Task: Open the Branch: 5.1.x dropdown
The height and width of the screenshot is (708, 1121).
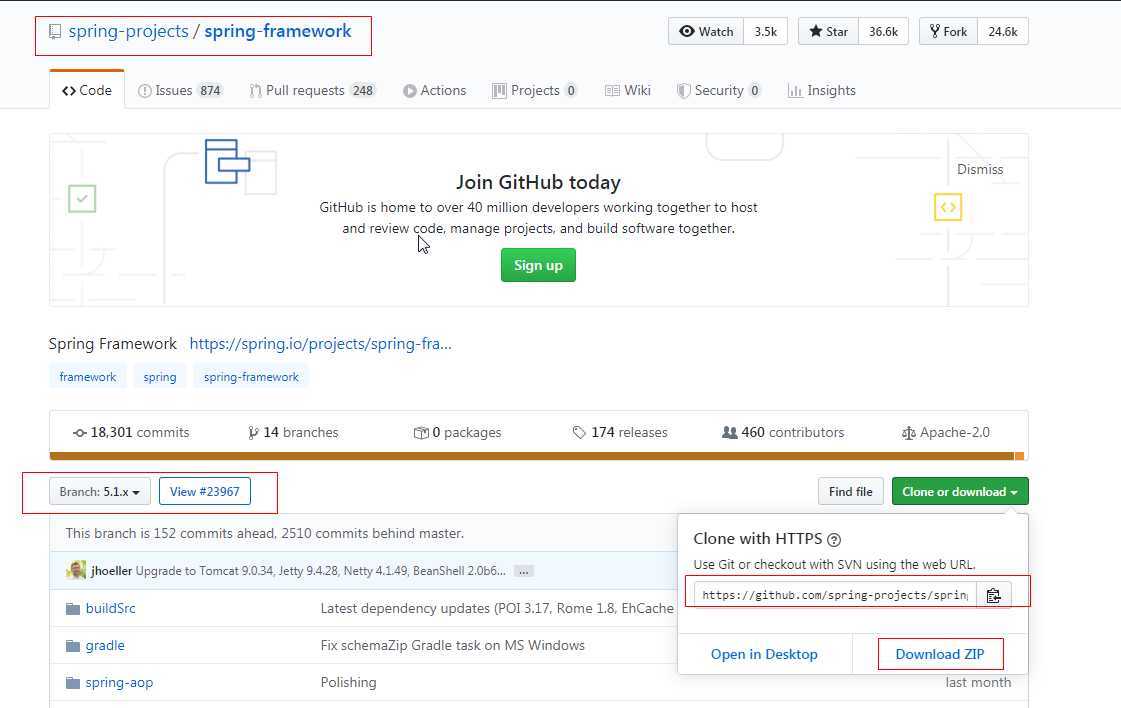Action: click(x=100, y=492)
